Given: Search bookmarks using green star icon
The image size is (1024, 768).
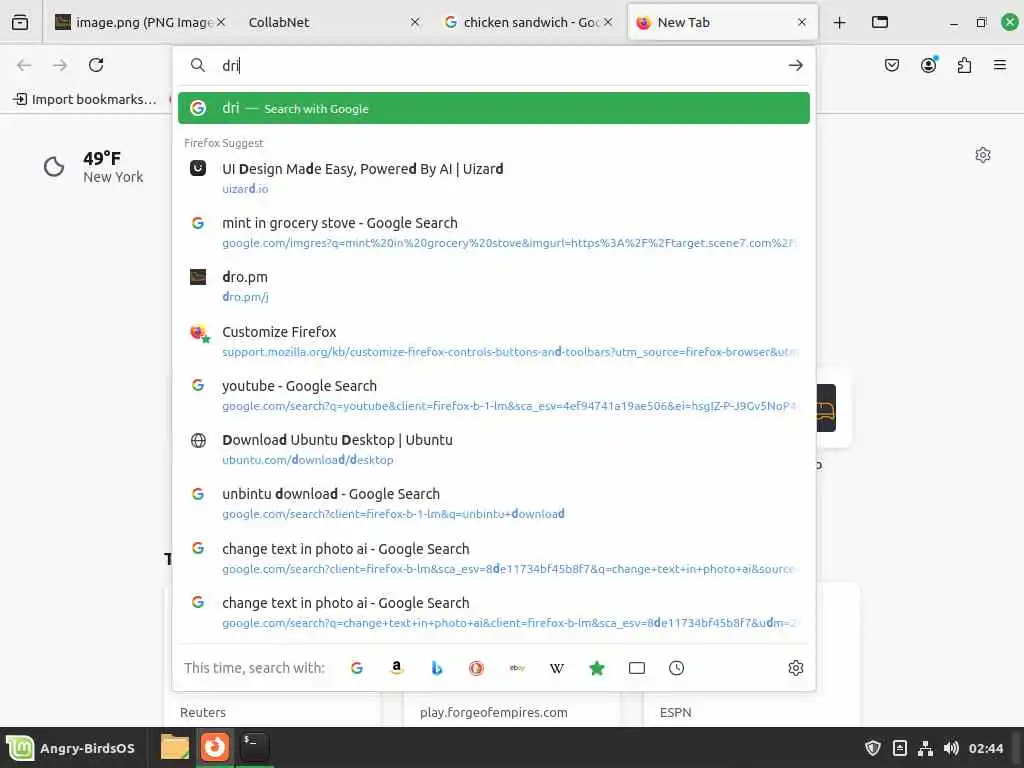Looking at the screenshot, I should [596, 667].
